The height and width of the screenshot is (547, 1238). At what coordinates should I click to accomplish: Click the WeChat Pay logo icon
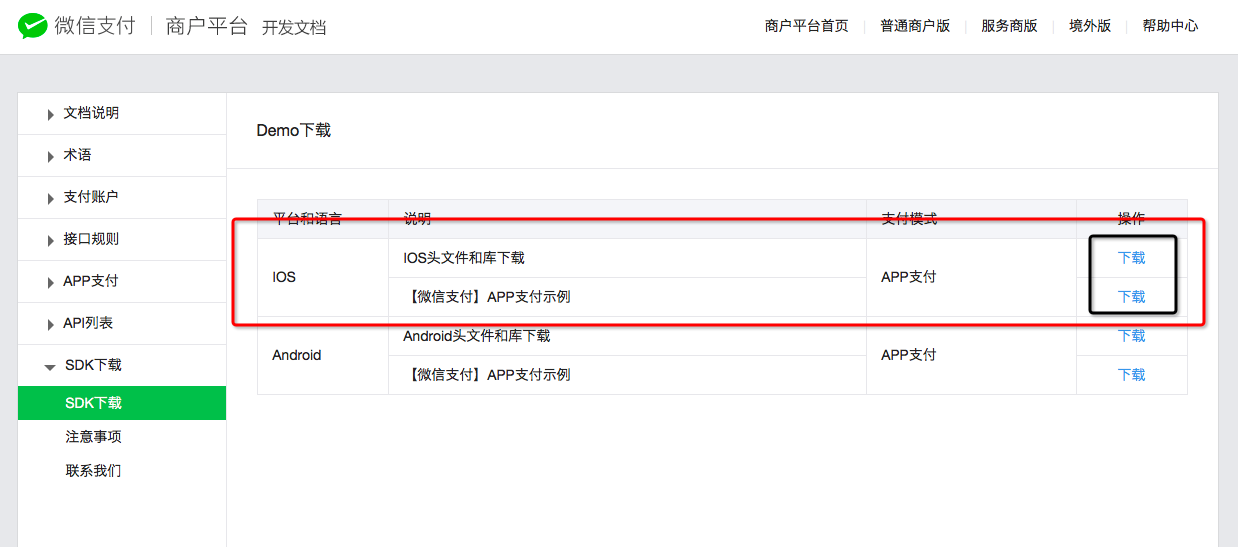[x=32, y=26]
